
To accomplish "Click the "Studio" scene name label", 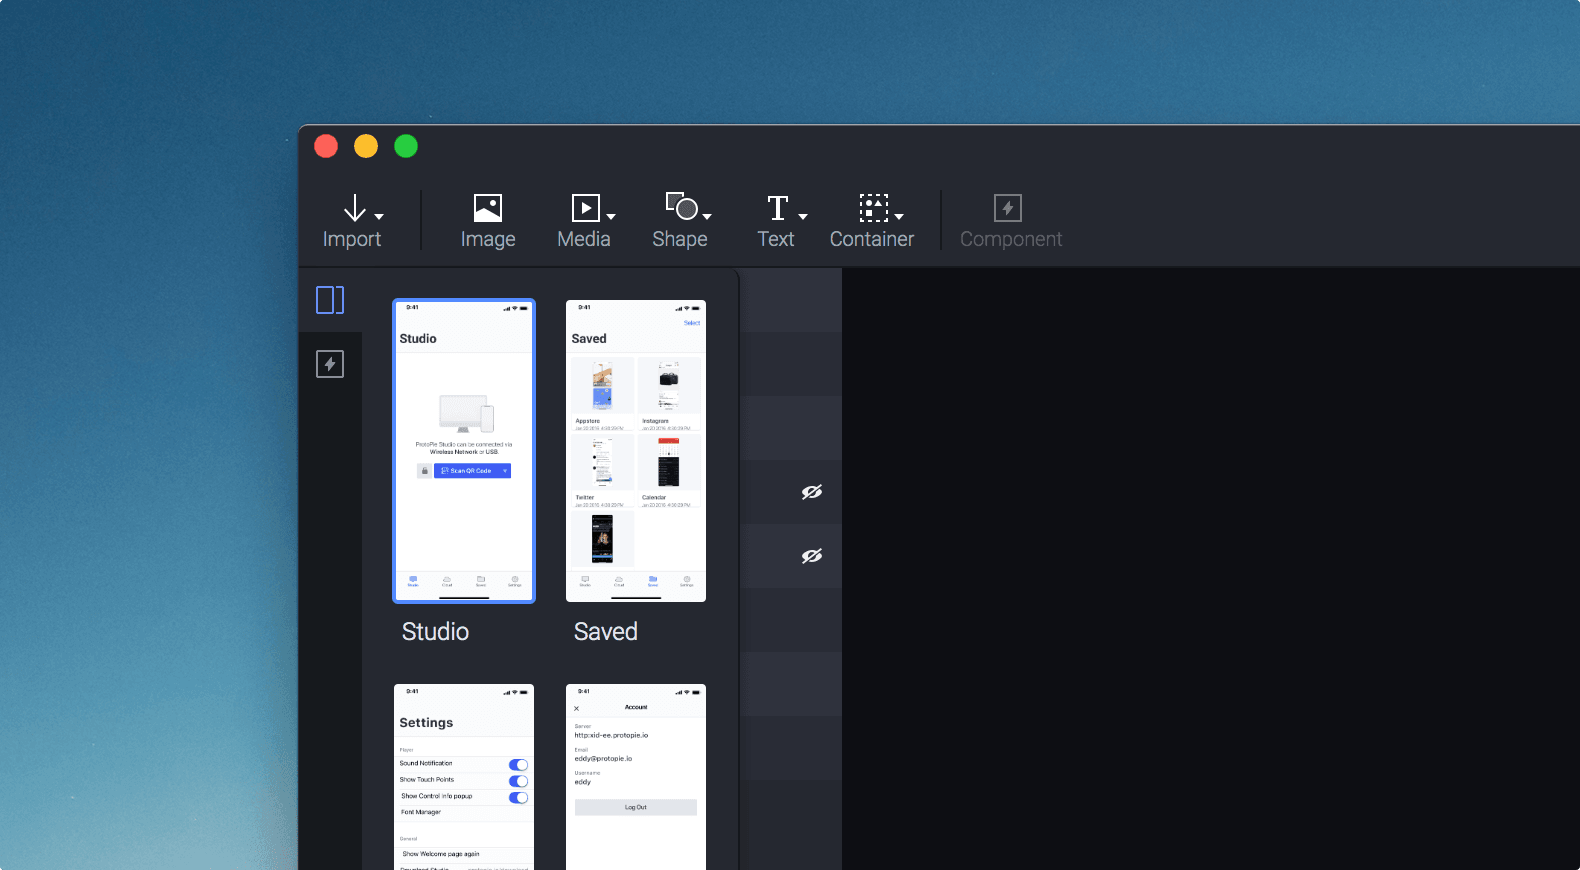I will point(435,632).
